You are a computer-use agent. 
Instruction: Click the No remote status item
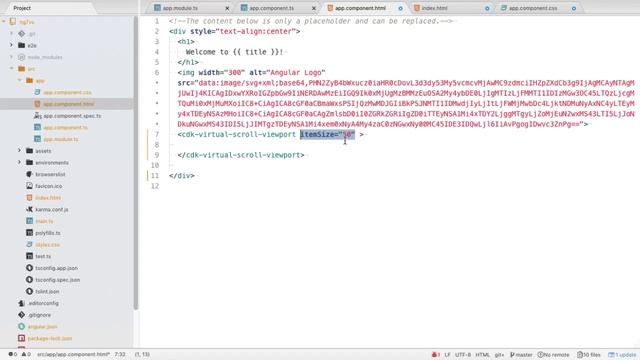[x=553, y=355]
